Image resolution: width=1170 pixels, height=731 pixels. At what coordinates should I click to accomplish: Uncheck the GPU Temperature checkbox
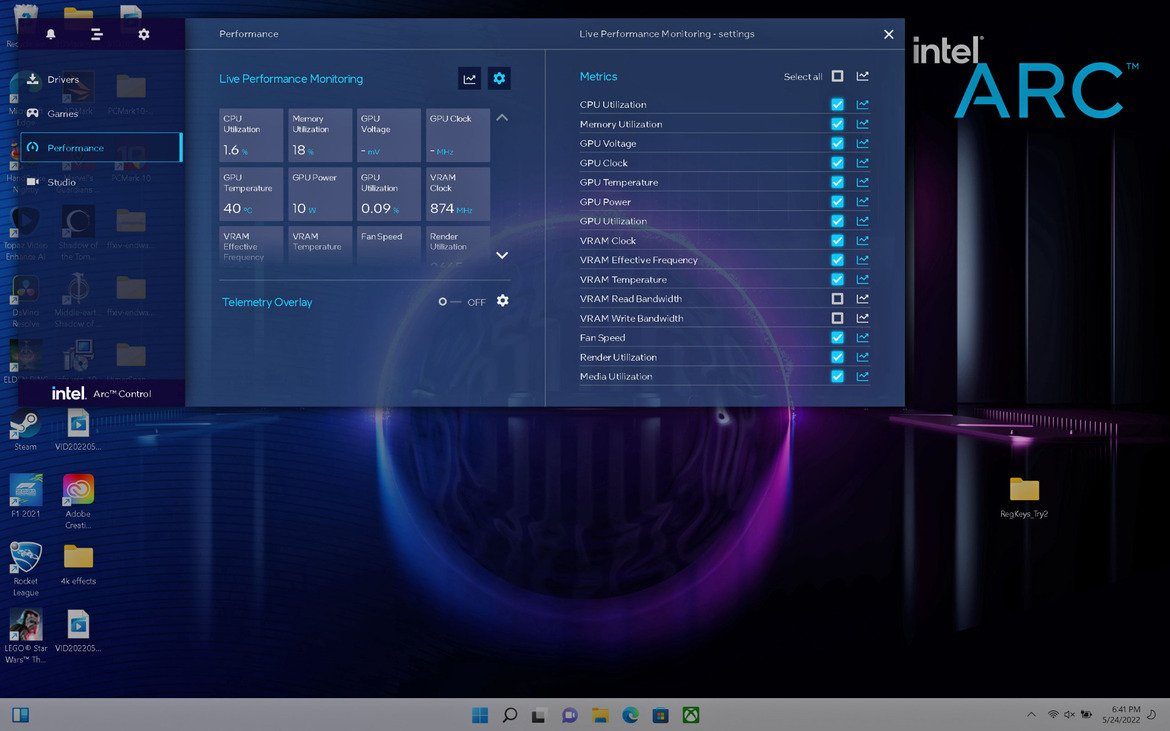pyautogui.click(x=837, y=182)
